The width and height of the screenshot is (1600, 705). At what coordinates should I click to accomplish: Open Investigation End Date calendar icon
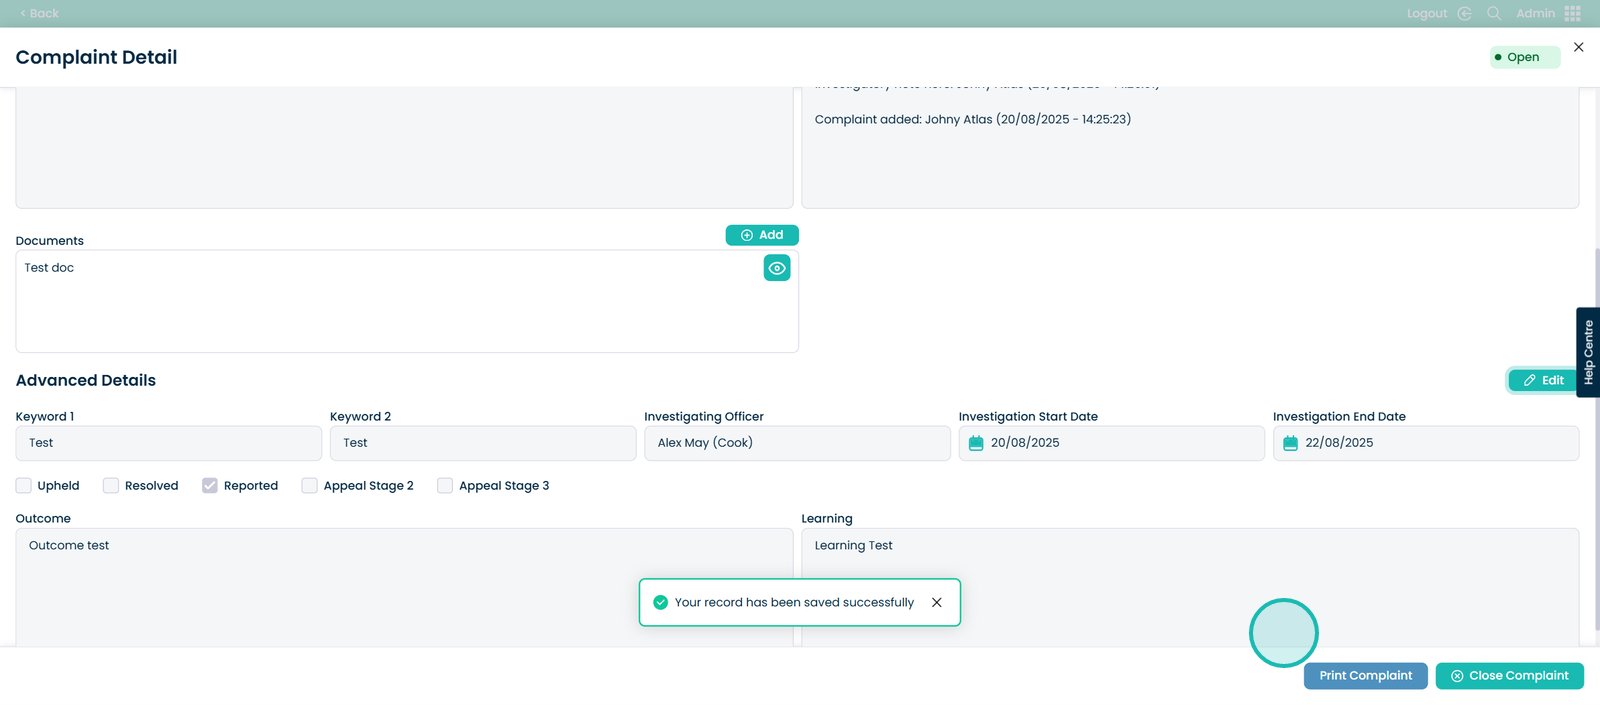[x=1290, y=443]
